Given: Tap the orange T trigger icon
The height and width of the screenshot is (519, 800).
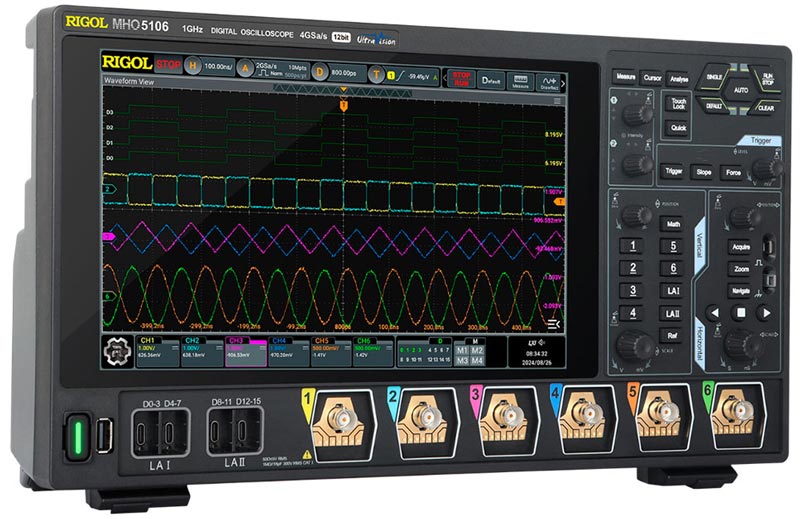Looking at the screenshot, I should 376,75.
